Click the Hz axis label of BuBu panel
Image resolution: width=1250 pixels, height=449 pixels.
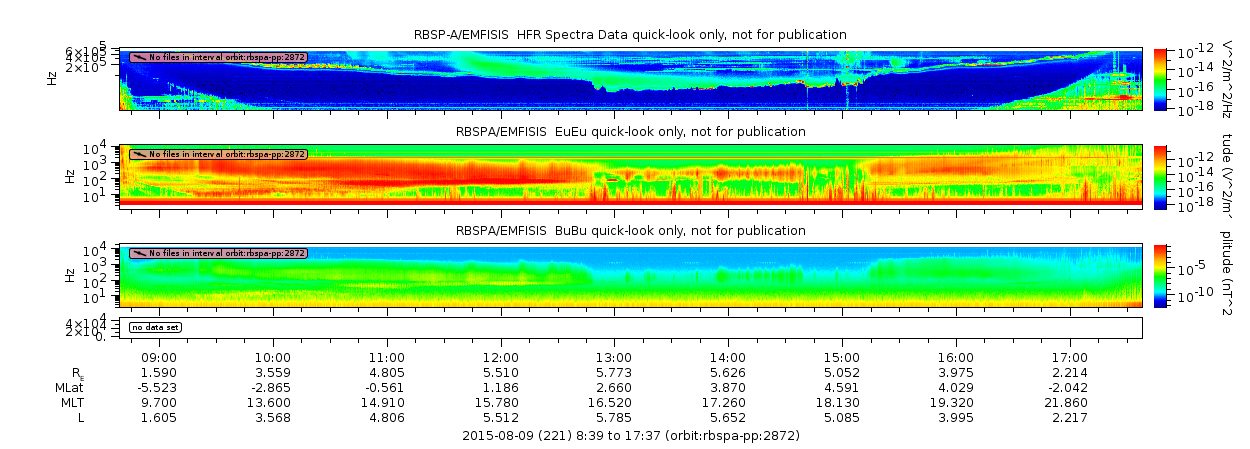(69, 275)
